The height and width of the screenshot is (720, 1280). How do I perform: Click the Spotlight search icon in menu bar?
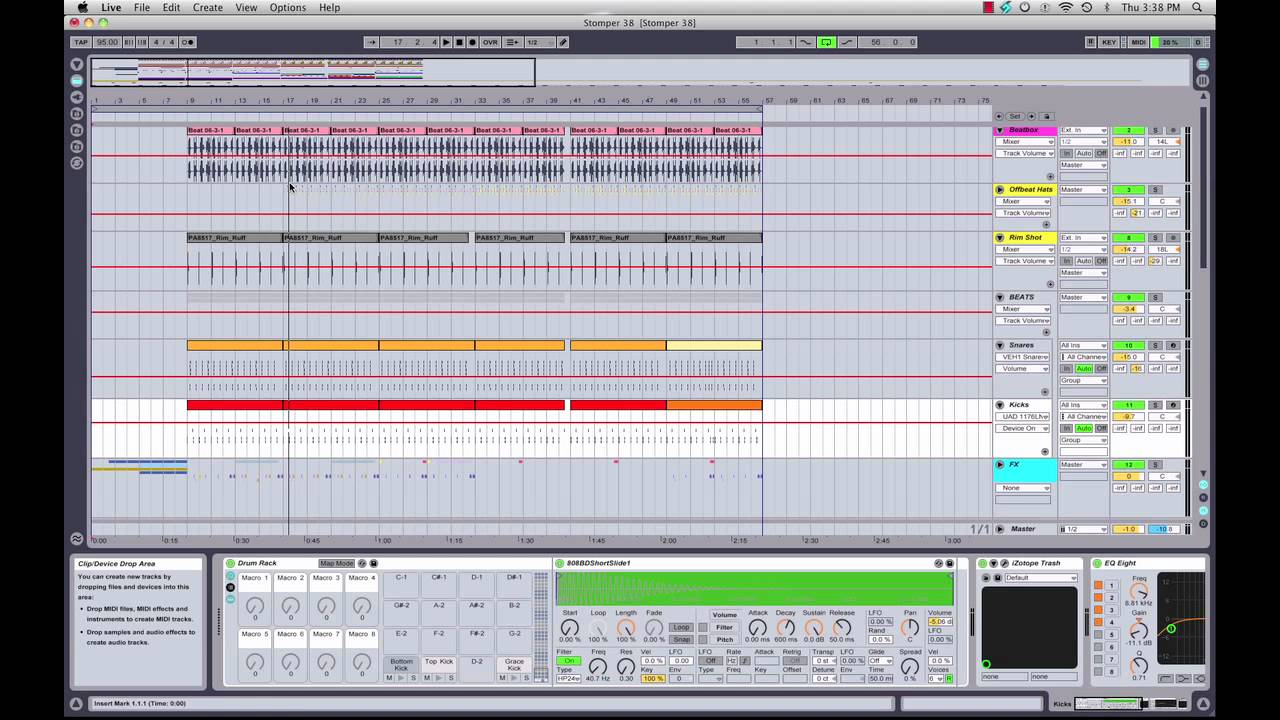pyautogui.click(x=1196, y=7)
